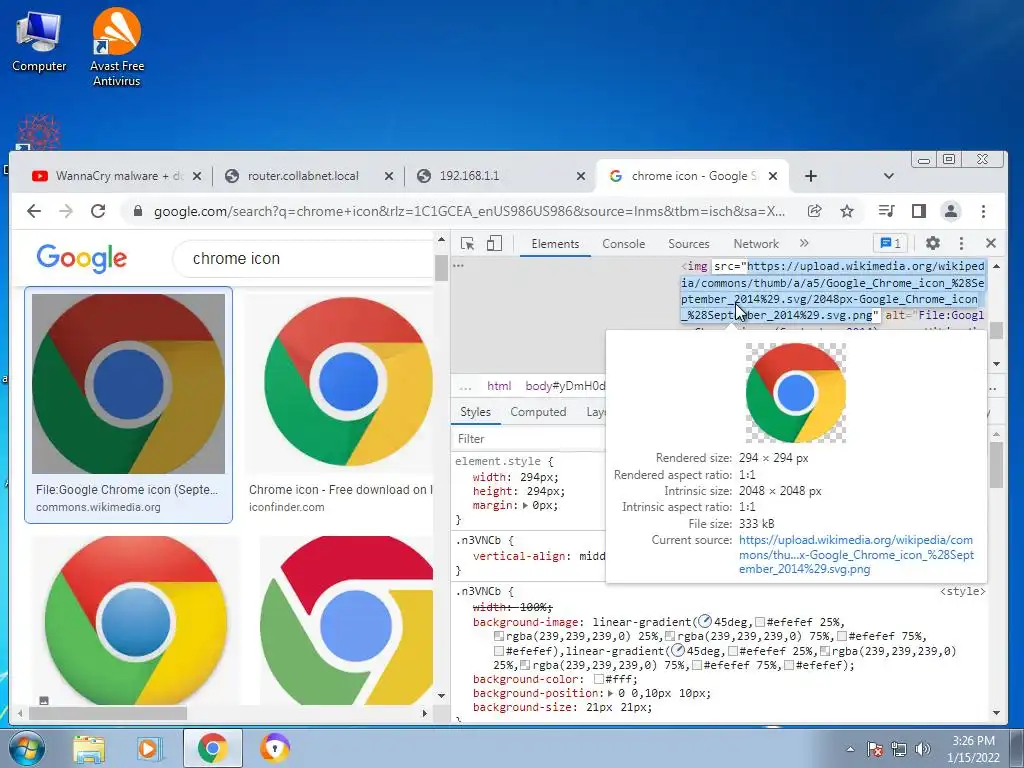The width and height of the screenshot is (1024, 768).
Task: Toggle DevTools device toolbar
Action: 494,244
